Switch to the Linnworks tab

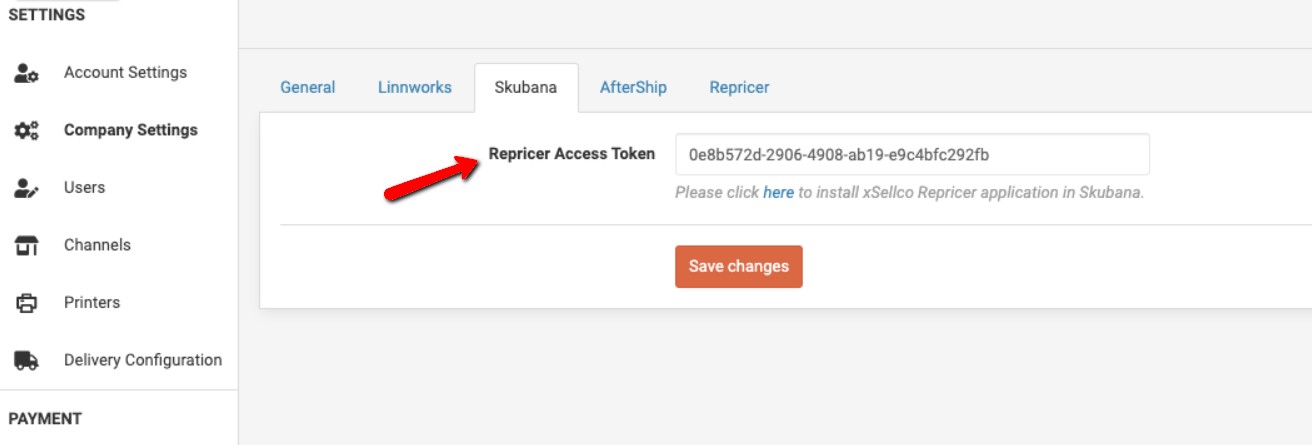(415, 88)
